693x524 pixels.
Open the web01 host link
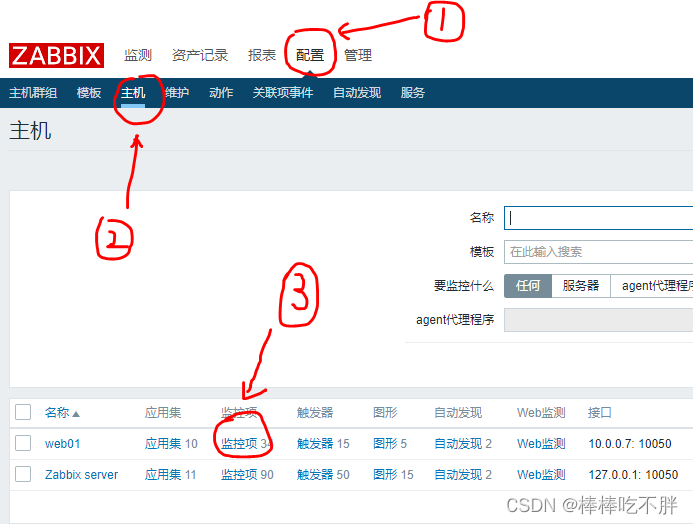[62, 444]
